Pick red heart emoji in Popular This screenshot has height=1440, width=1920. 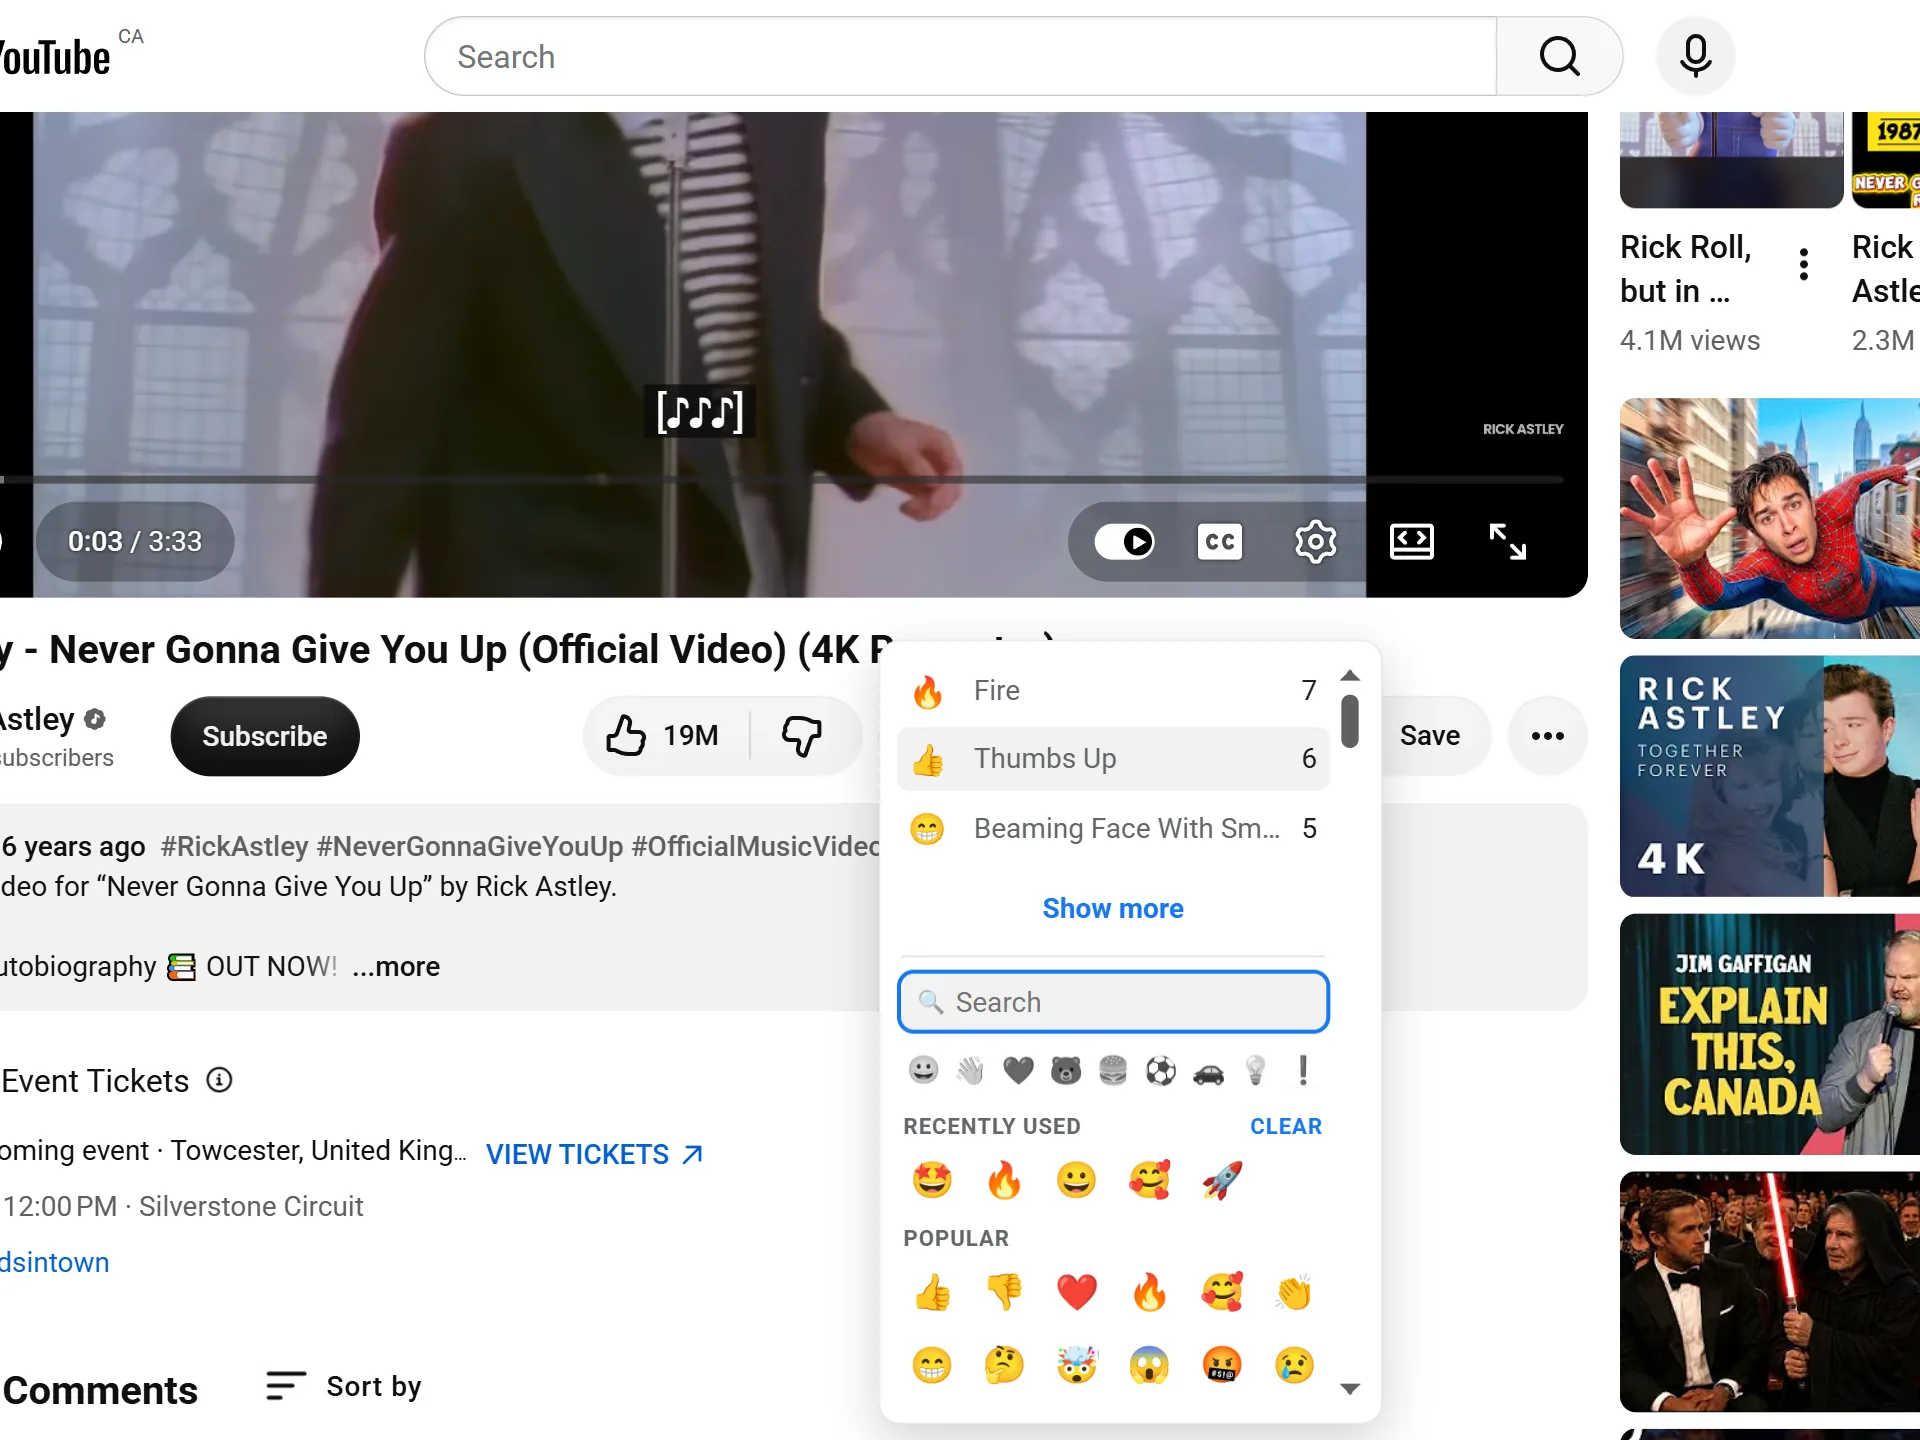pyautogui.click(x=1077, y=1292)
